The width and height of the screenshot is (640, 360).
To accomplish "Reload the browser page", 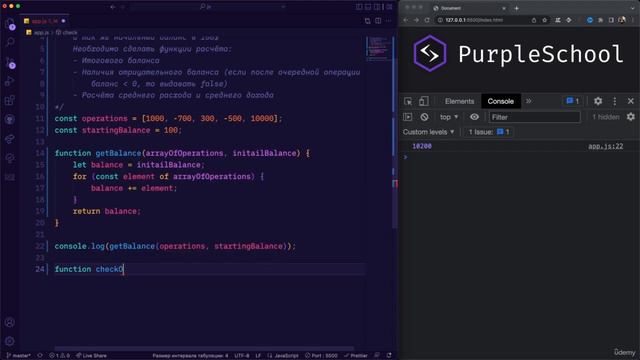I will tap(427, 20).
